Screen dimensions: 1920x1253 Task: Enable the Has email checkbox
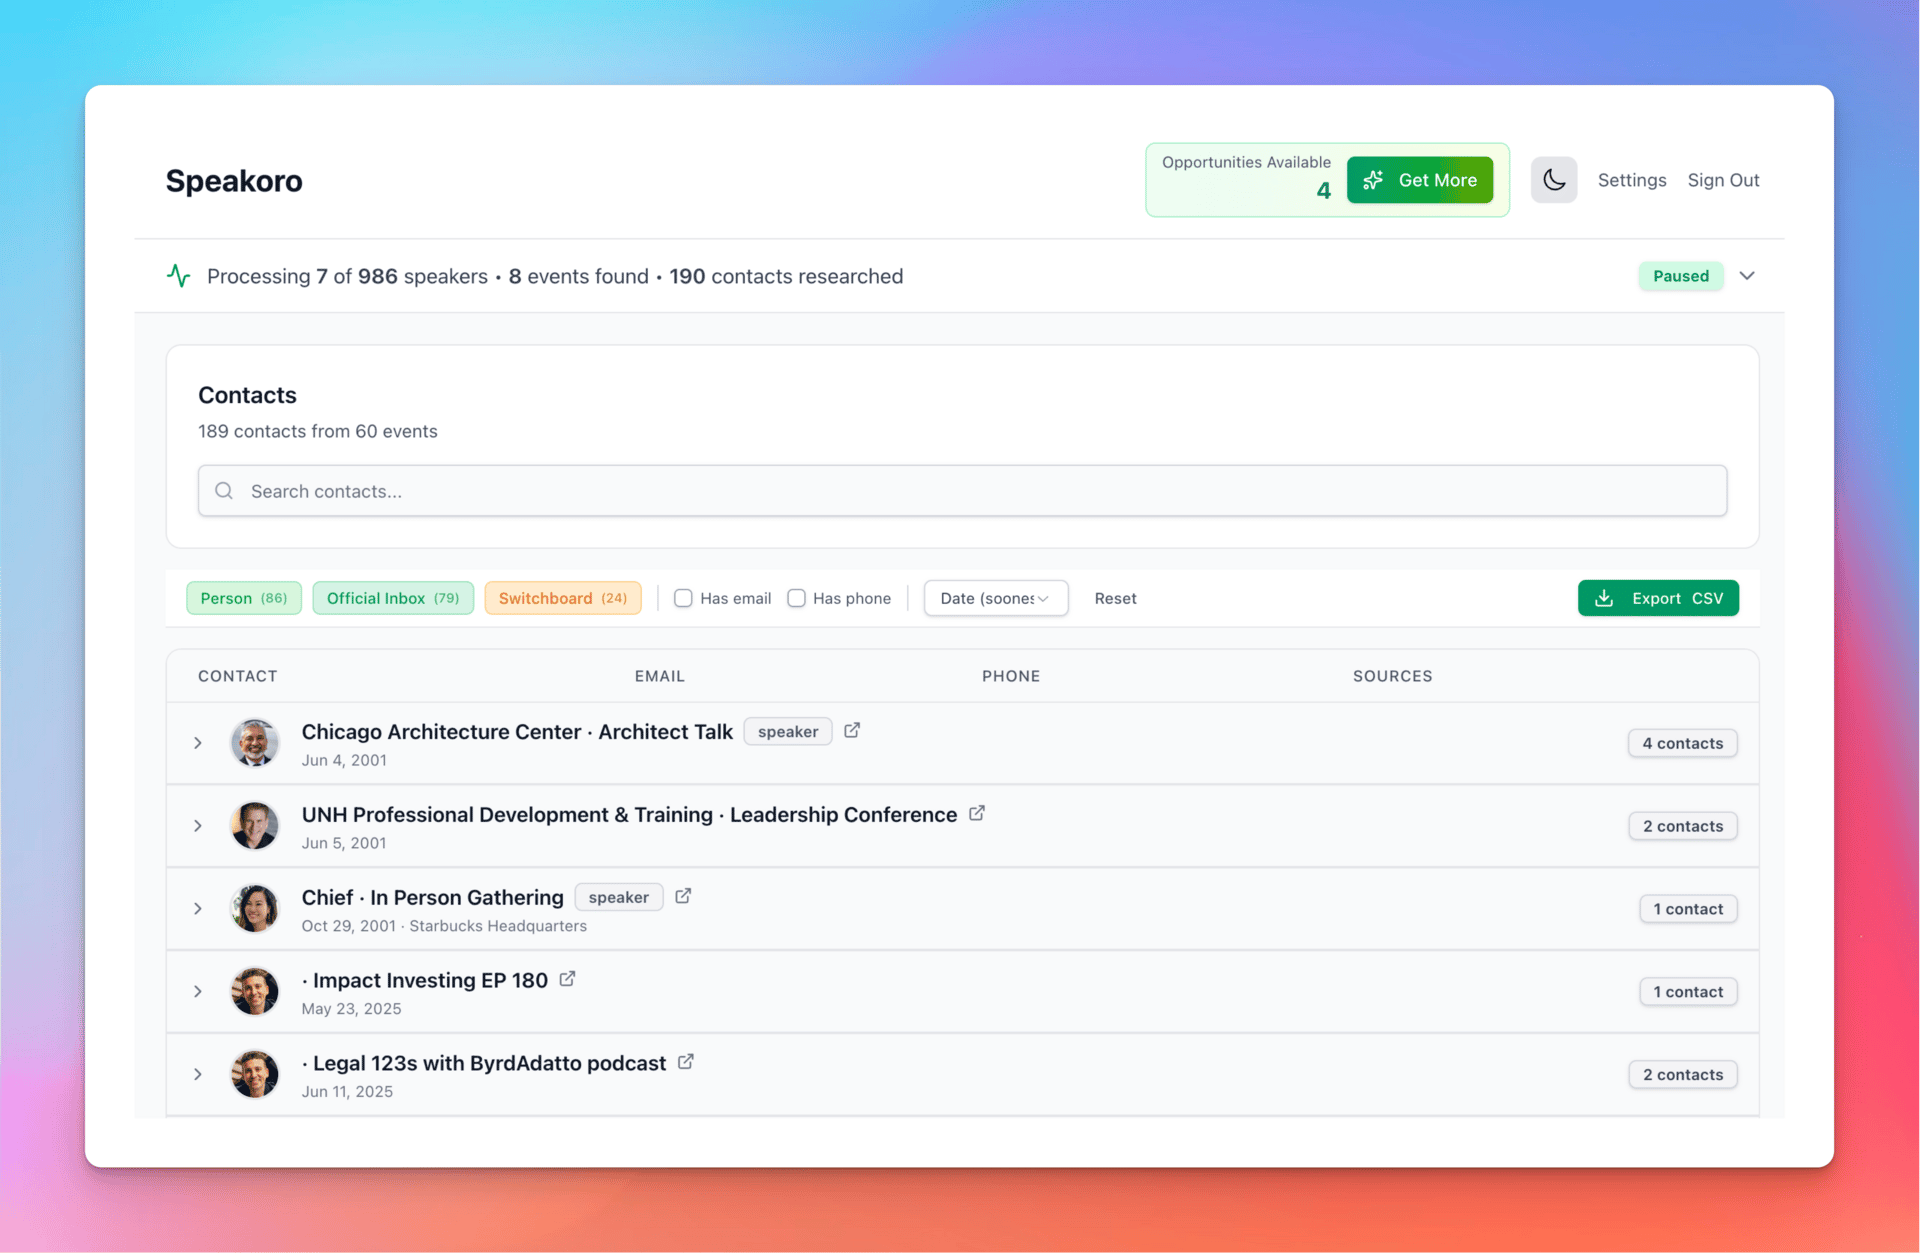pos(683,598)
